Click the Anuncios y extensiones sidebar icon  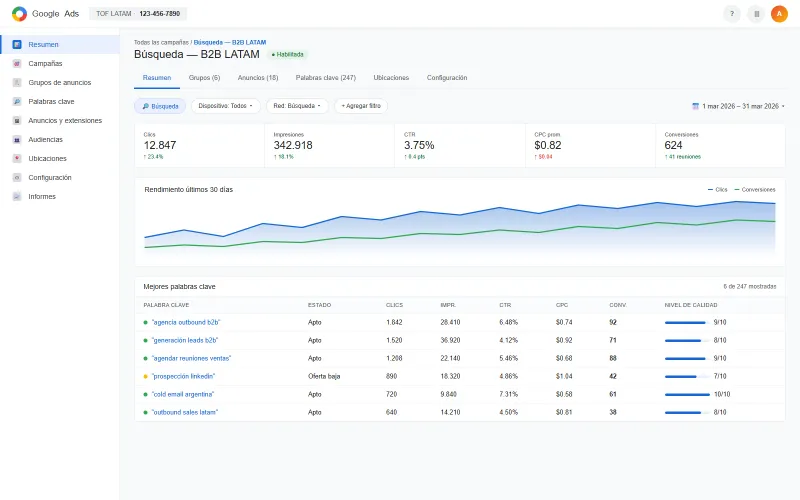(17, 120)
